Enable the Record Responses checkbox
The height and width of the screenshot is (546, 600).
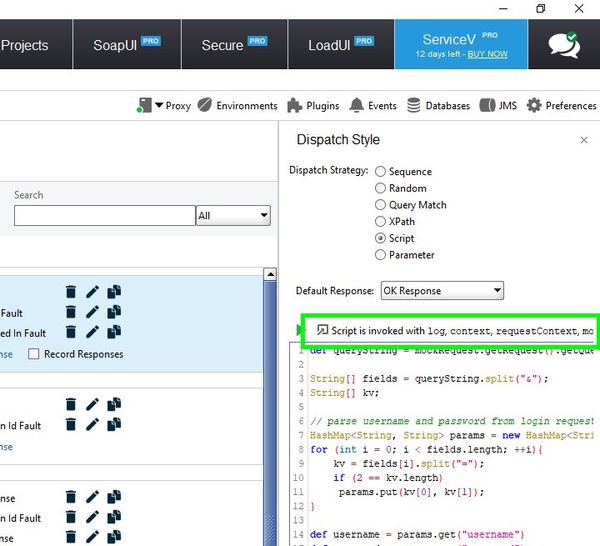coord(34,354)
